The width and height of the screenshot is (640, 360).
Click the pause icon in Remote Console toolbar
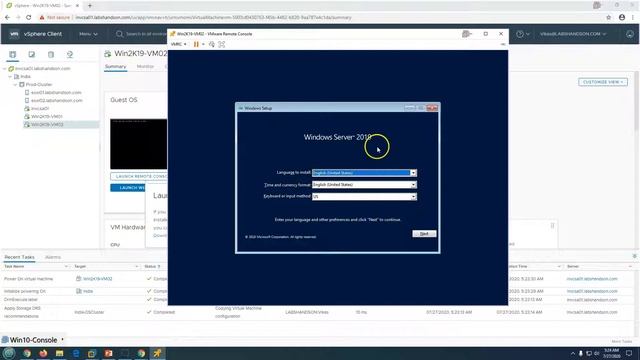(196, 44)
